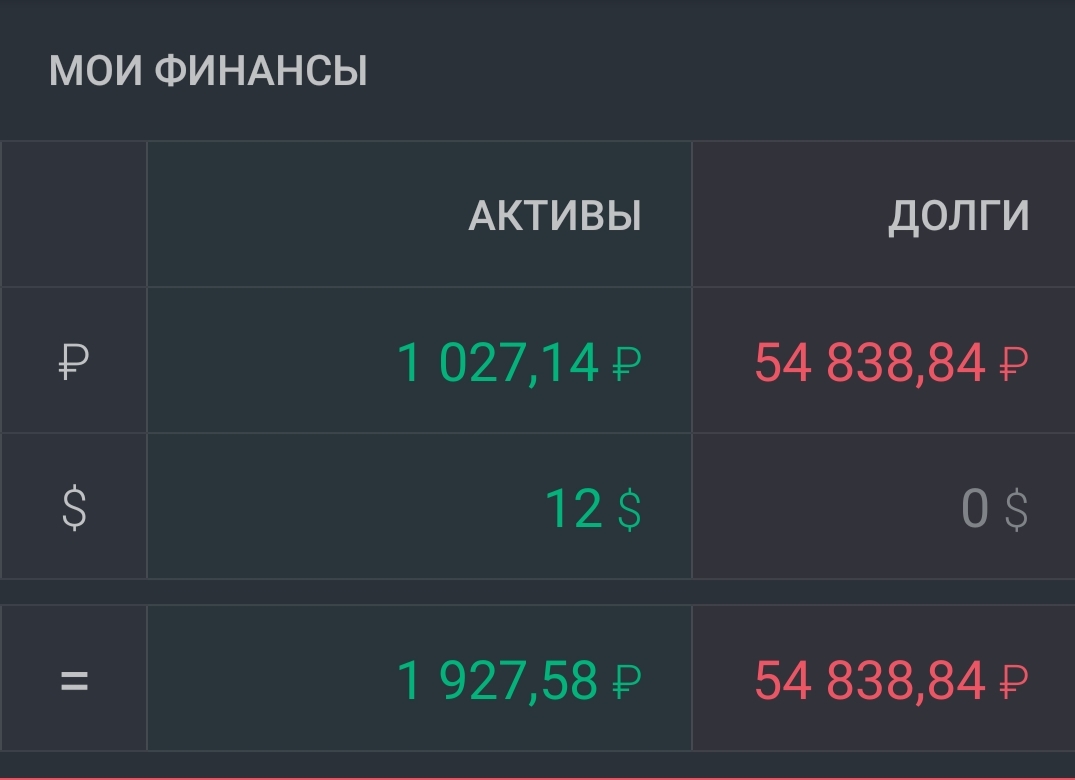1075x780 pixels.
Task: Tap the red ruble sign in total debts
Action: click(1014, 682)
